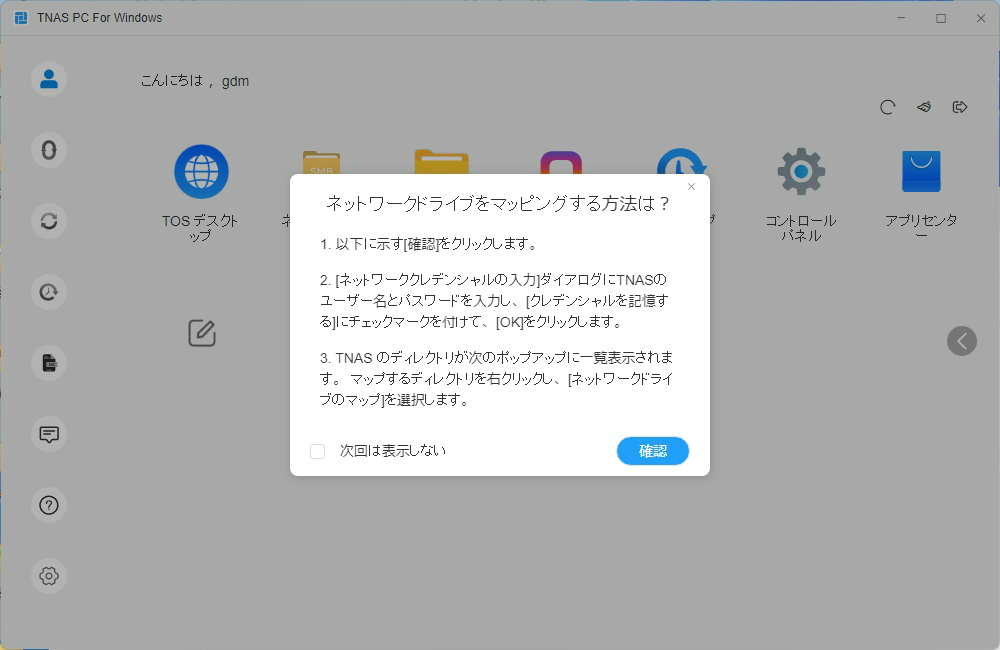
Task: Click the refresh icon at top right
Action: coord(888,107)
